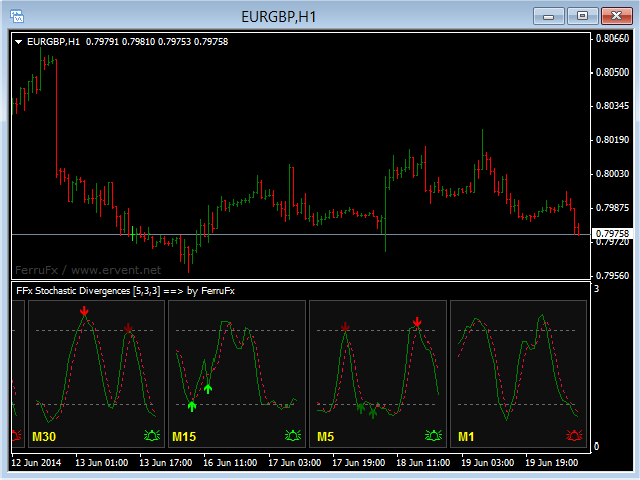Click the dark red arrow at M30 second peak
The height and width of the screenshot is (480, 640).
128,328
